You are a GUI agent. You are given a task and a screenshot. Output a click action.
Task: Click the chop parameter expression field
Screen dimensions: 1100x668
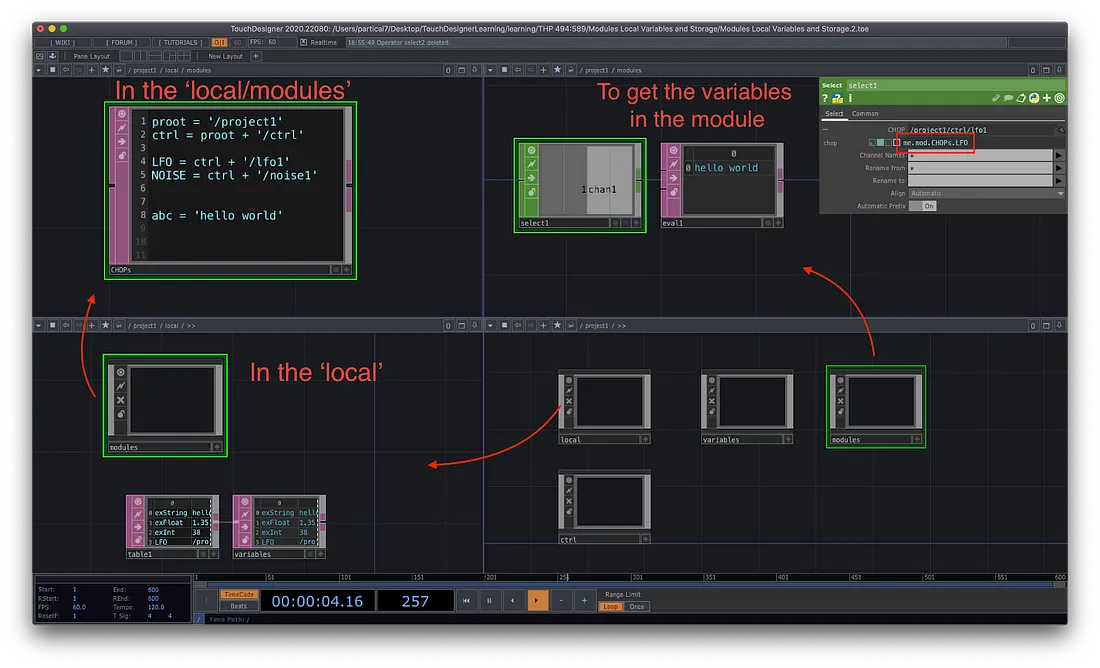coord(936,143)
